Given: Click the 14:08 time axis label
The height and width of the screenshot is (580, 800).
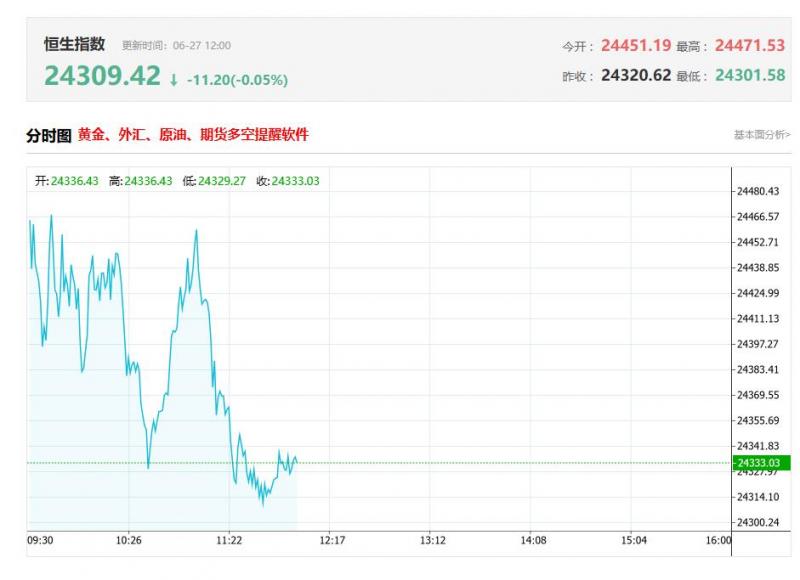Looking at the screenshot, I should pos(533,540).
